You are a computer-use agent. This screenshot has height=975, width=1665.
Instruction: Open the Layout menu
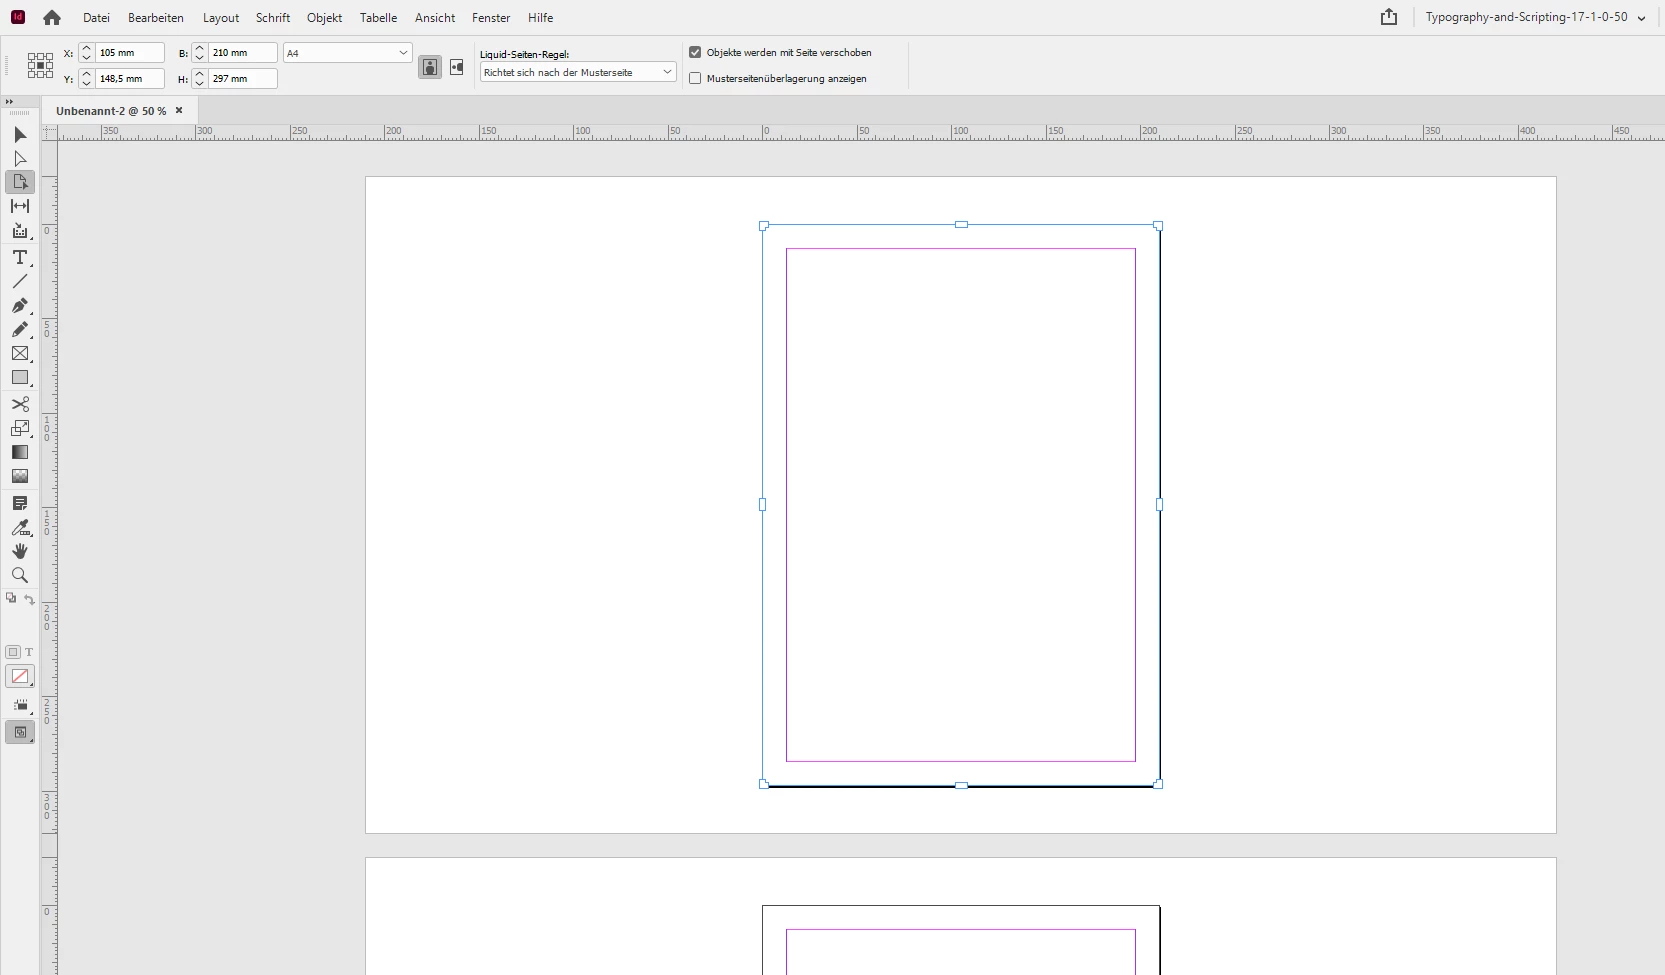point(221,18)
